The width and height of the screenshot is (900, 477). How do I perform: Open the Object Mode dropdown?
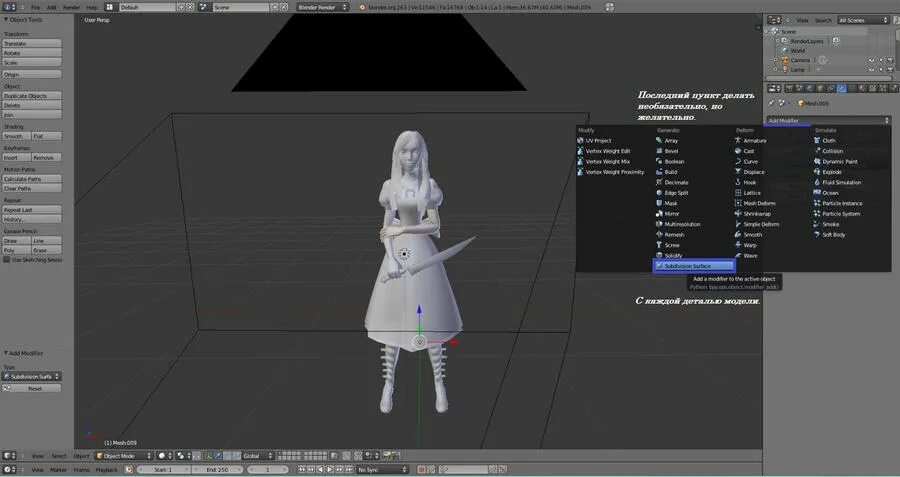[x=123, y=456]
